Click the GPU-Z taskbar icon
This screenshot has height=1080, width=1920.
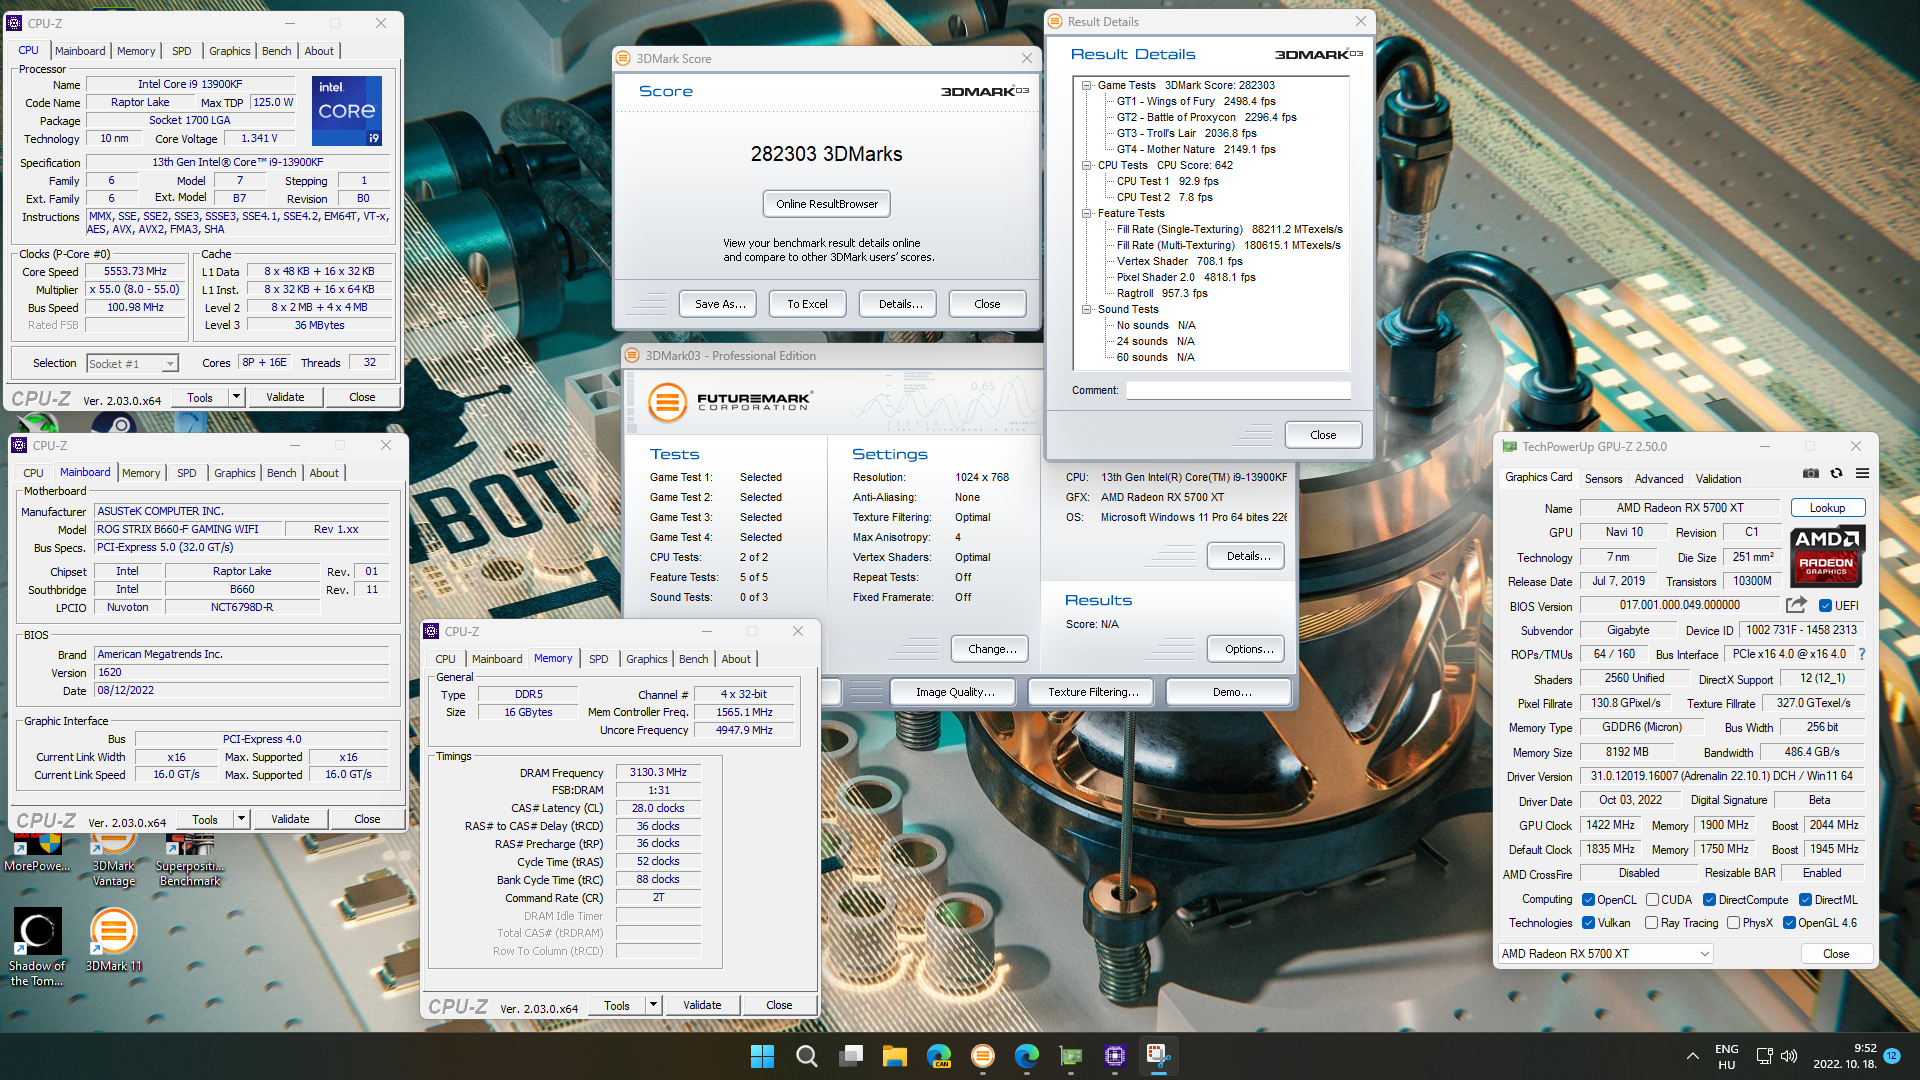pyautogui.click(x=1071, y=1056)
